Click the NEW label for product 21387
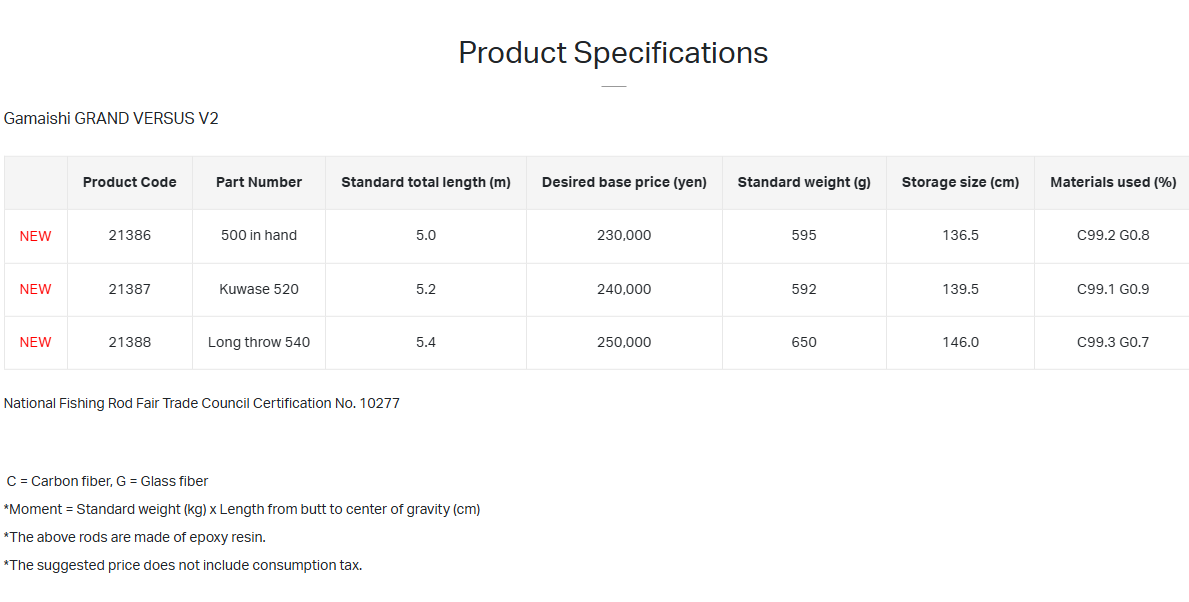Screen dimensions: 1189x602 coord(35,289)
